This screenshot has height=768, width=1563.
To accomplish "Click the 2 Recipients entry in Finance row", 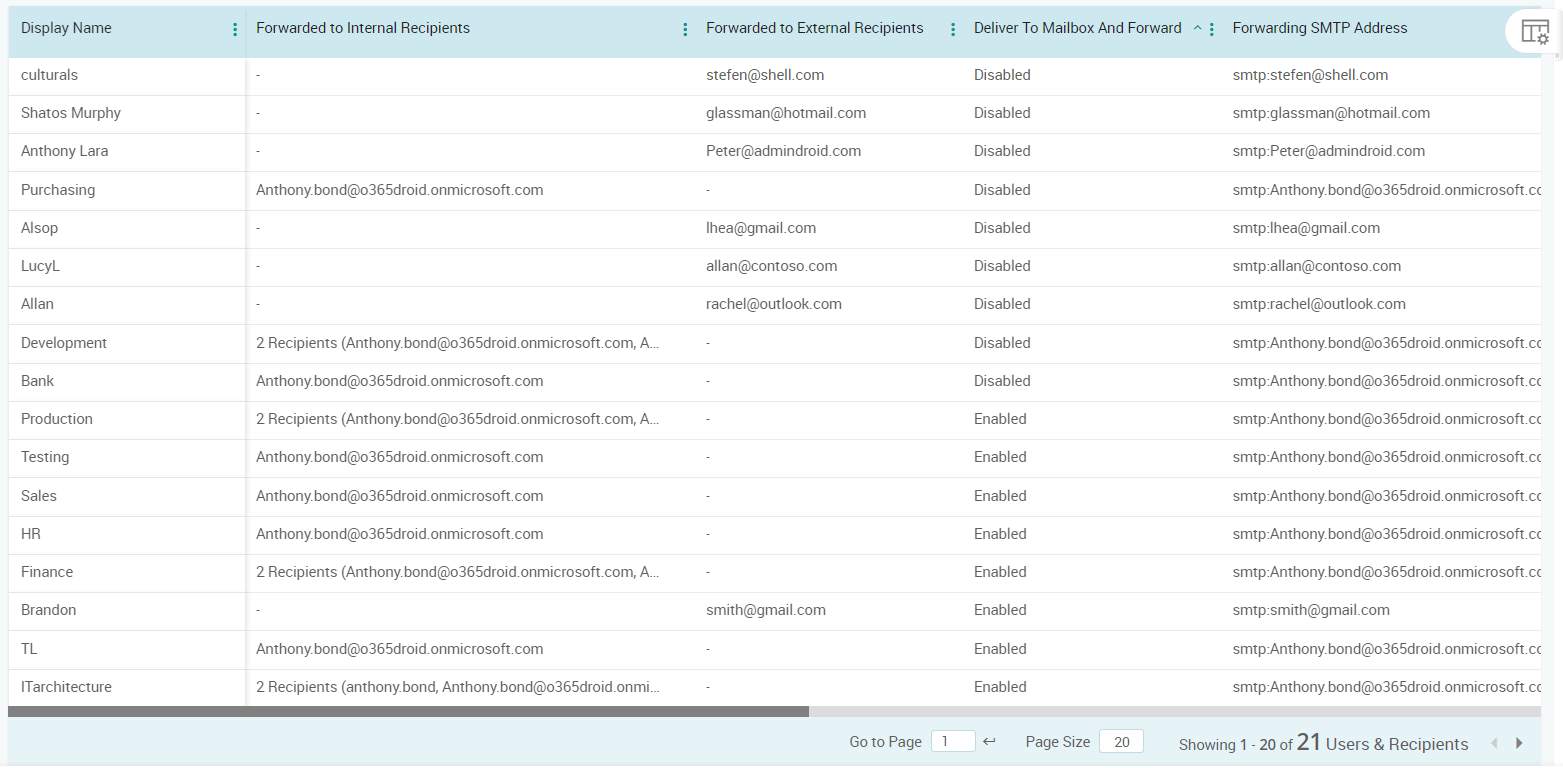I will (458, 572).
